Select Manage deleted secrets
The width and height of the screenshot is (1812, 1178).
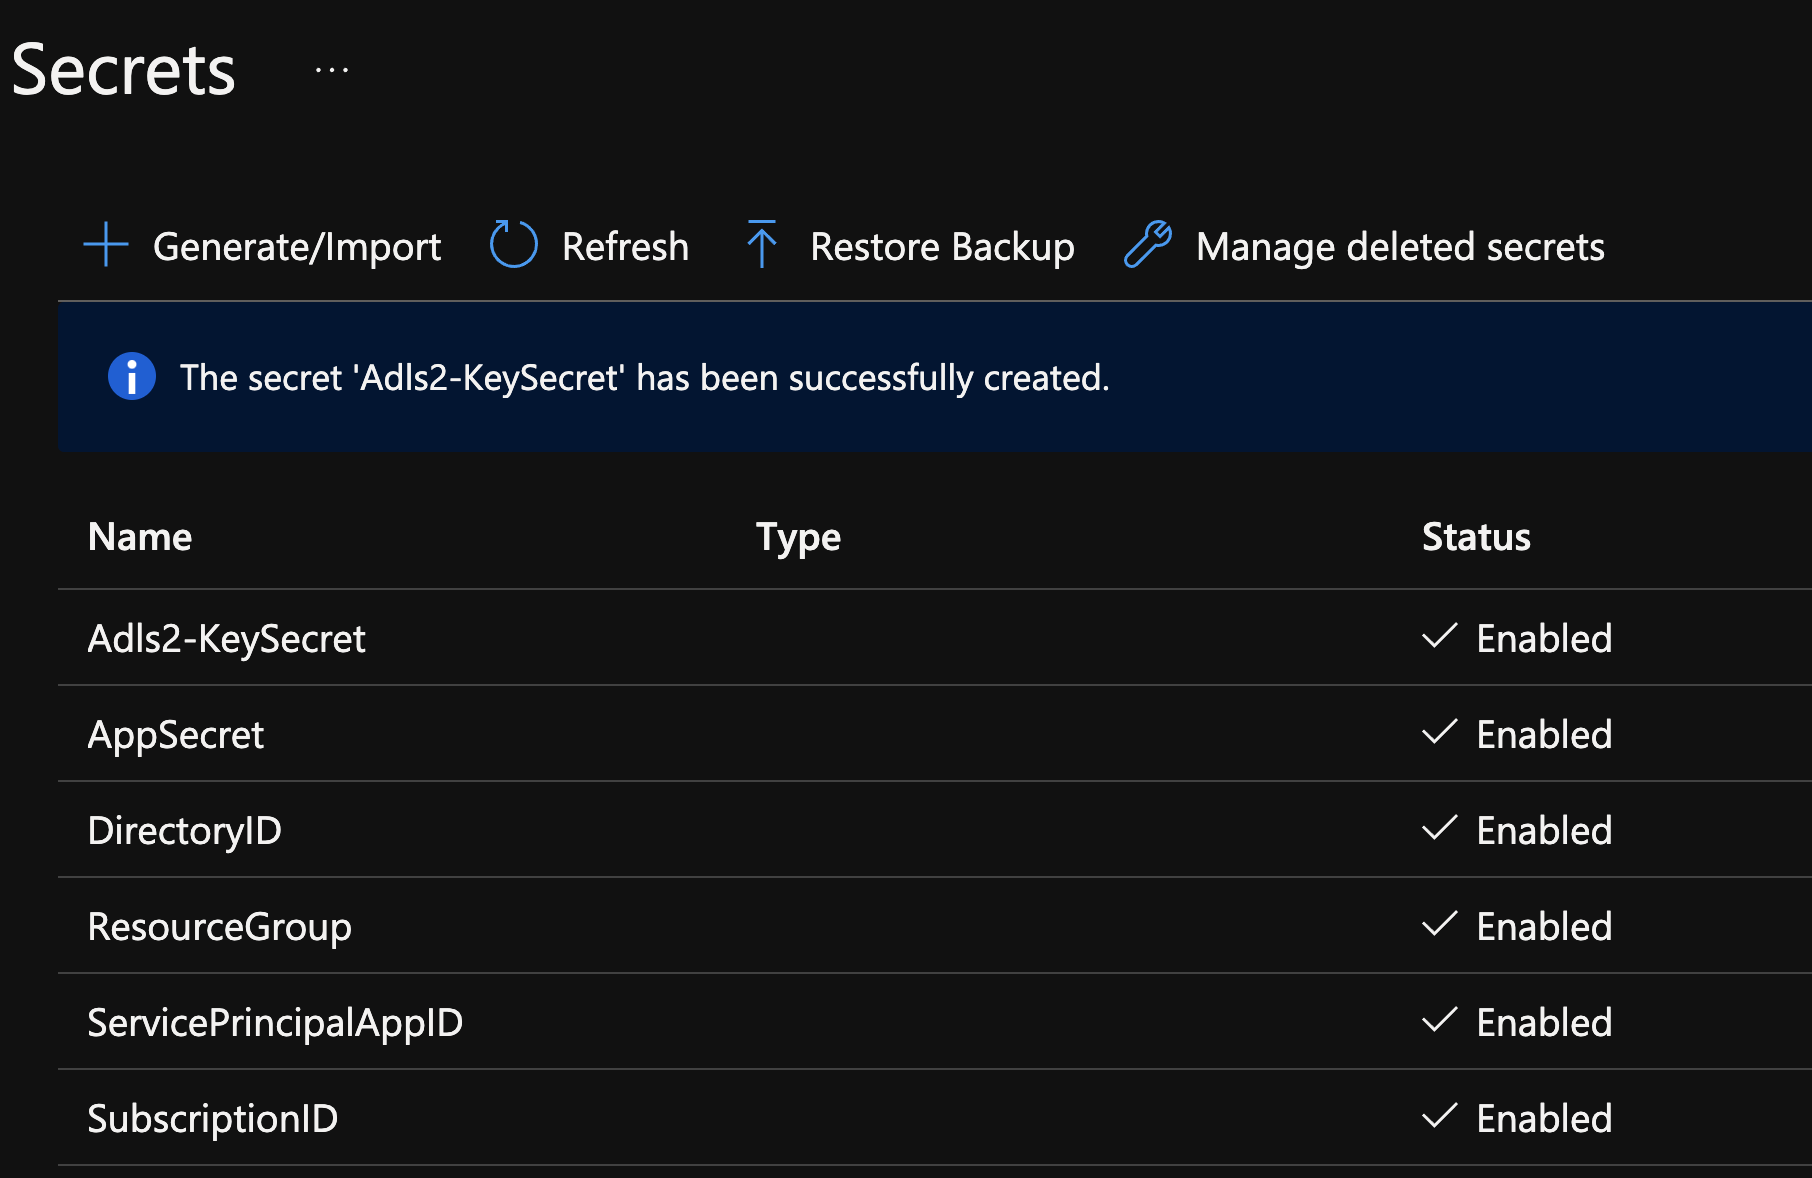[1399, 247]
